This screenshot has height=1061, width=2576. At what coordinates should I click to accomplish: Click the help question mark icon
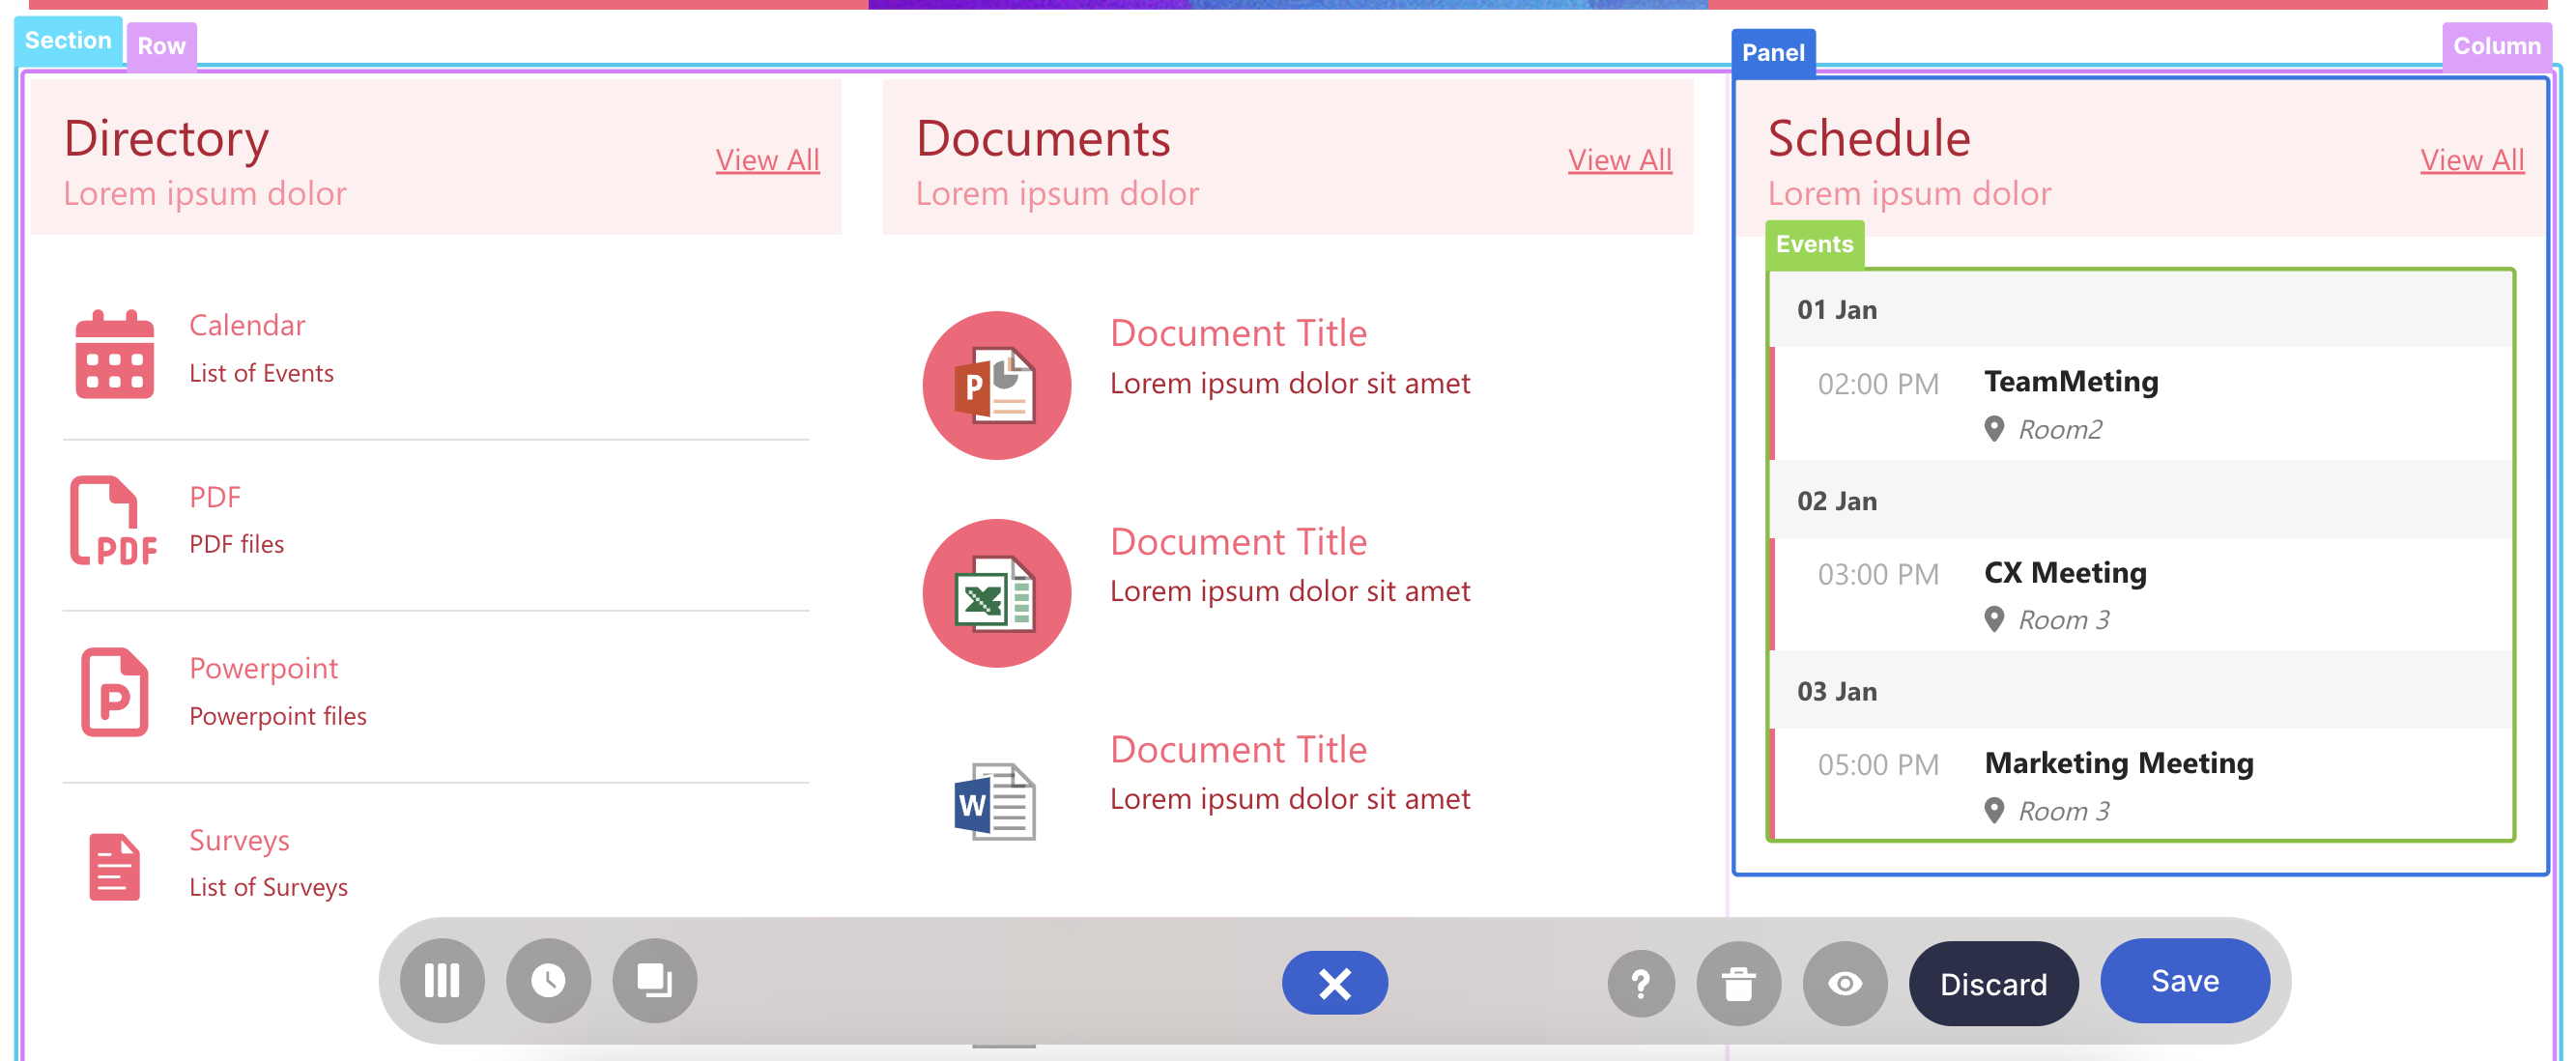(1640, 984)
